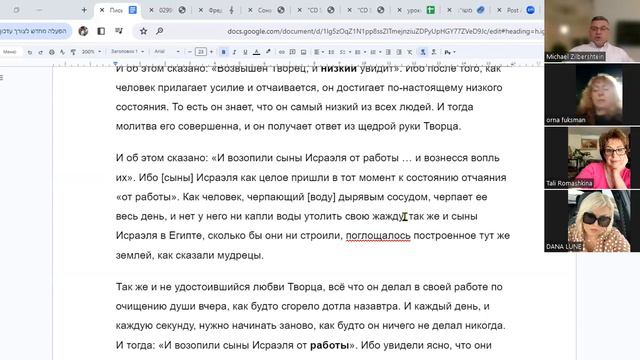Screen dimensions: 640x360
Task: Open the Chrome side panel icon
Action: point(101,31)
